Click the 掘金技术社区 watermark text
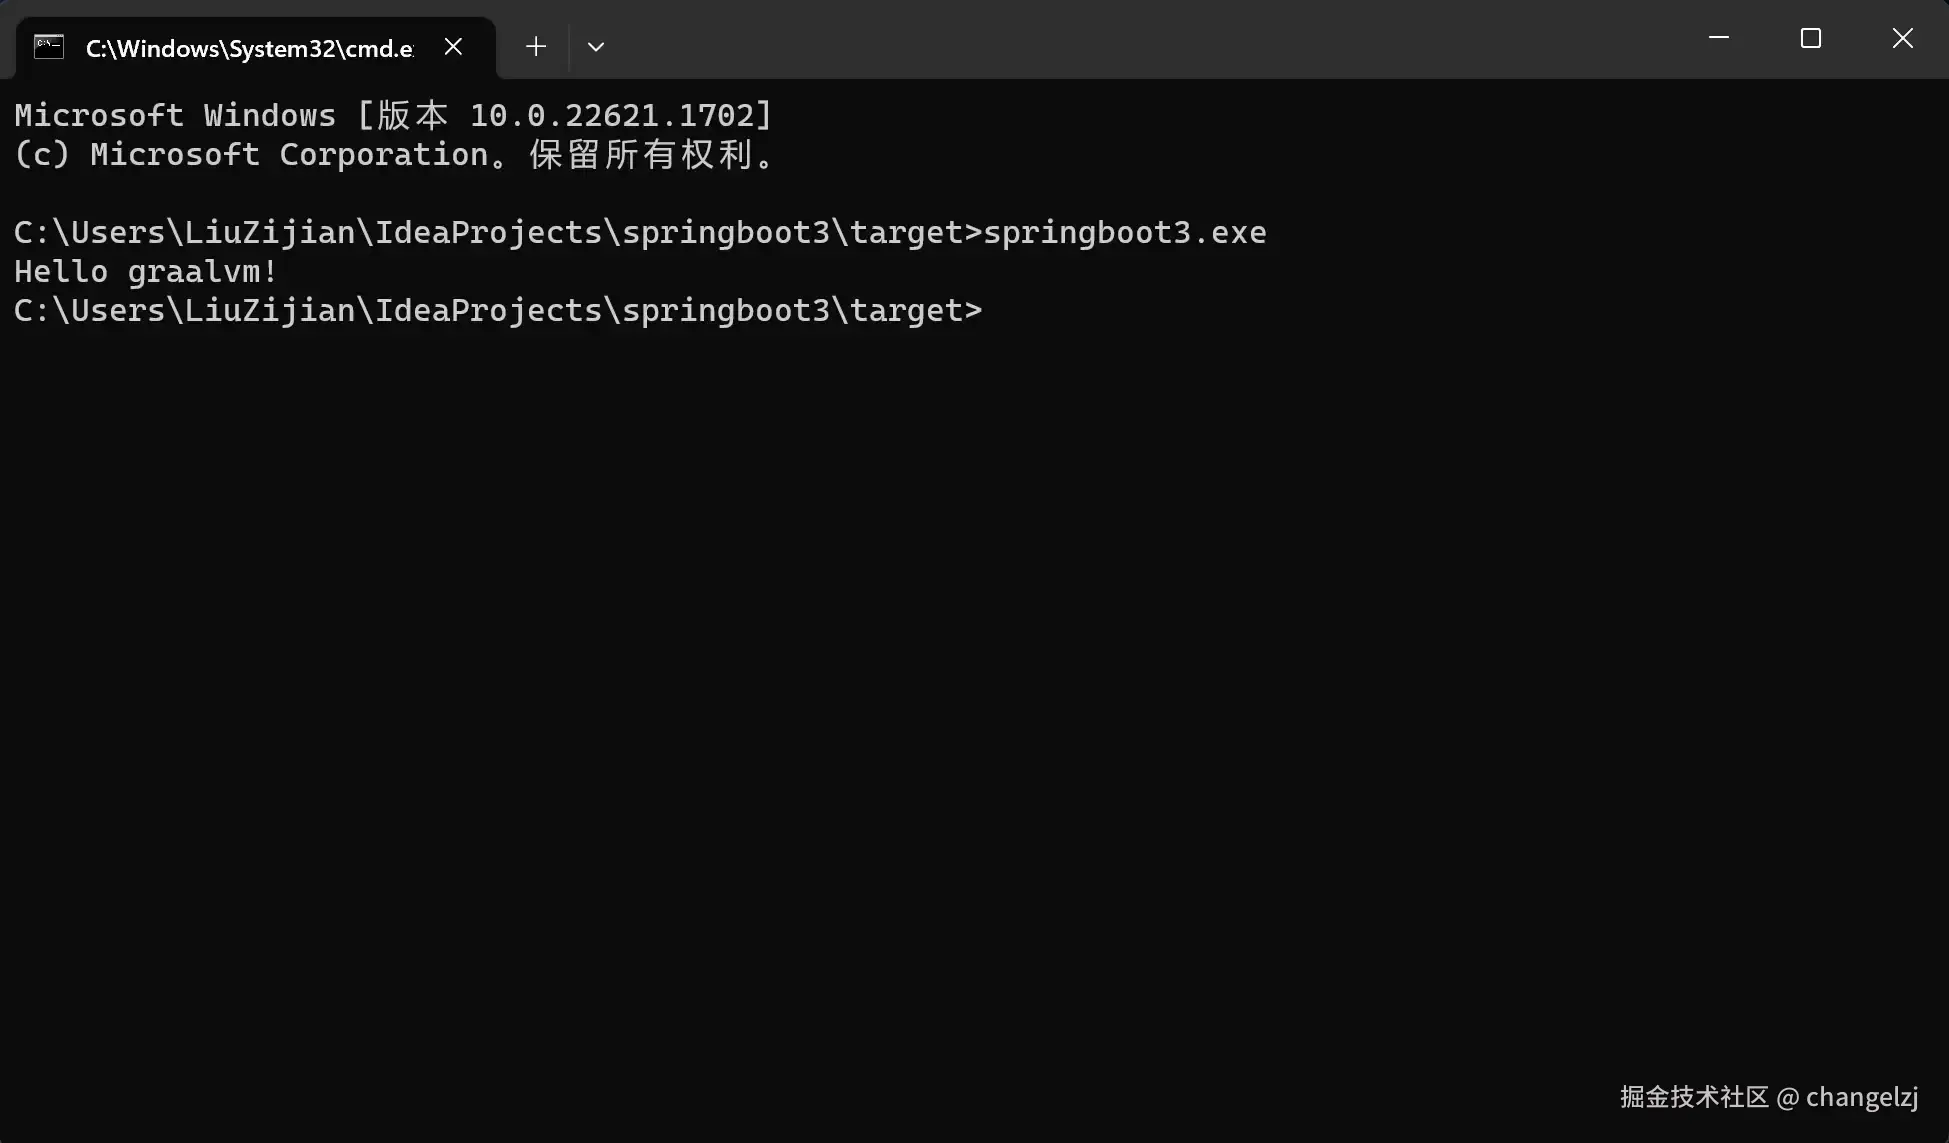The height and width of the screenshot is (1143, 1949). [x=1694, y=1097]
